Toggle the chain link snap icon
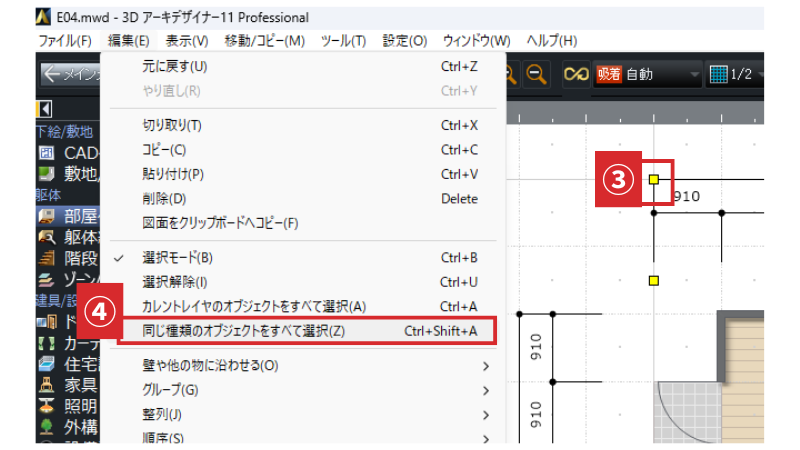Image resolution: width=800 pixels, height=450 pixels. pos(576,74)
